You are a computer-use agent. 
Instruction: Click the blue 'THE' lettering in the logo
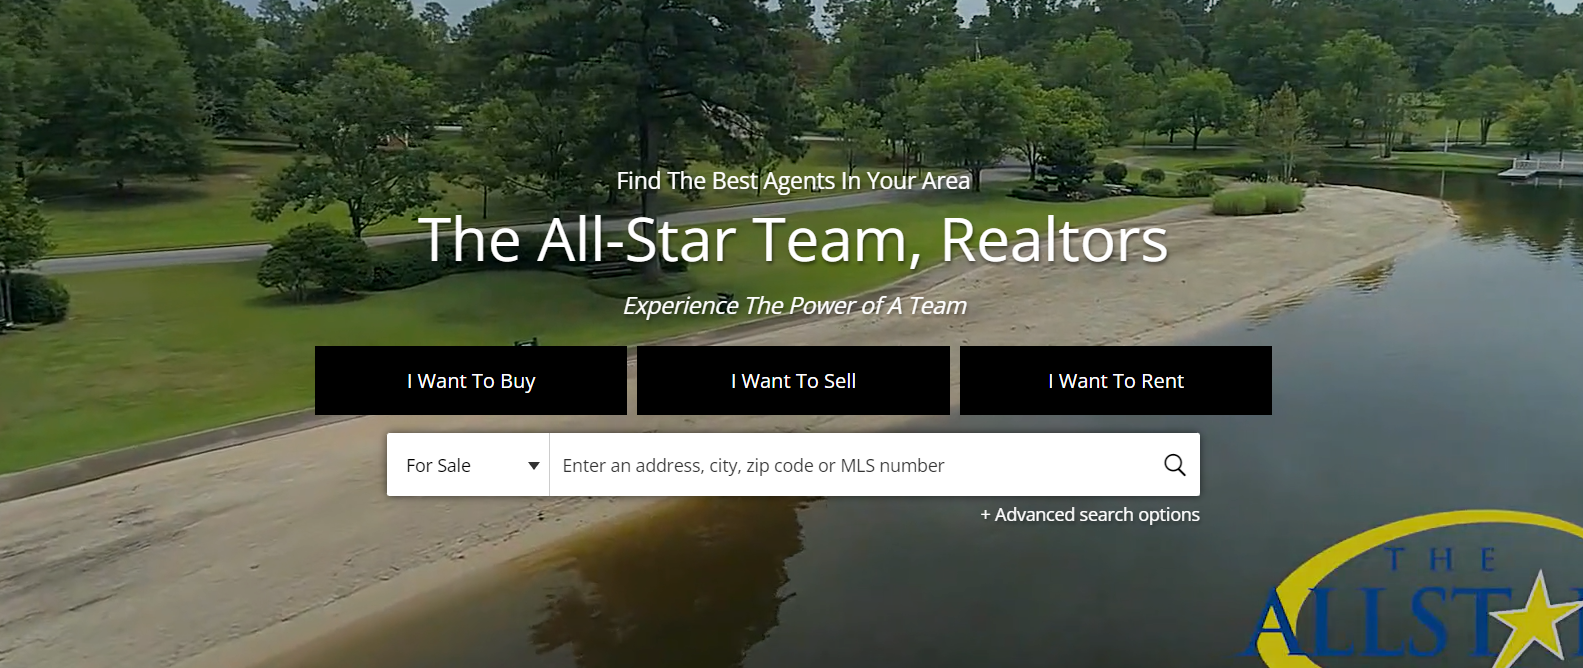click(x=1440, y=559)
